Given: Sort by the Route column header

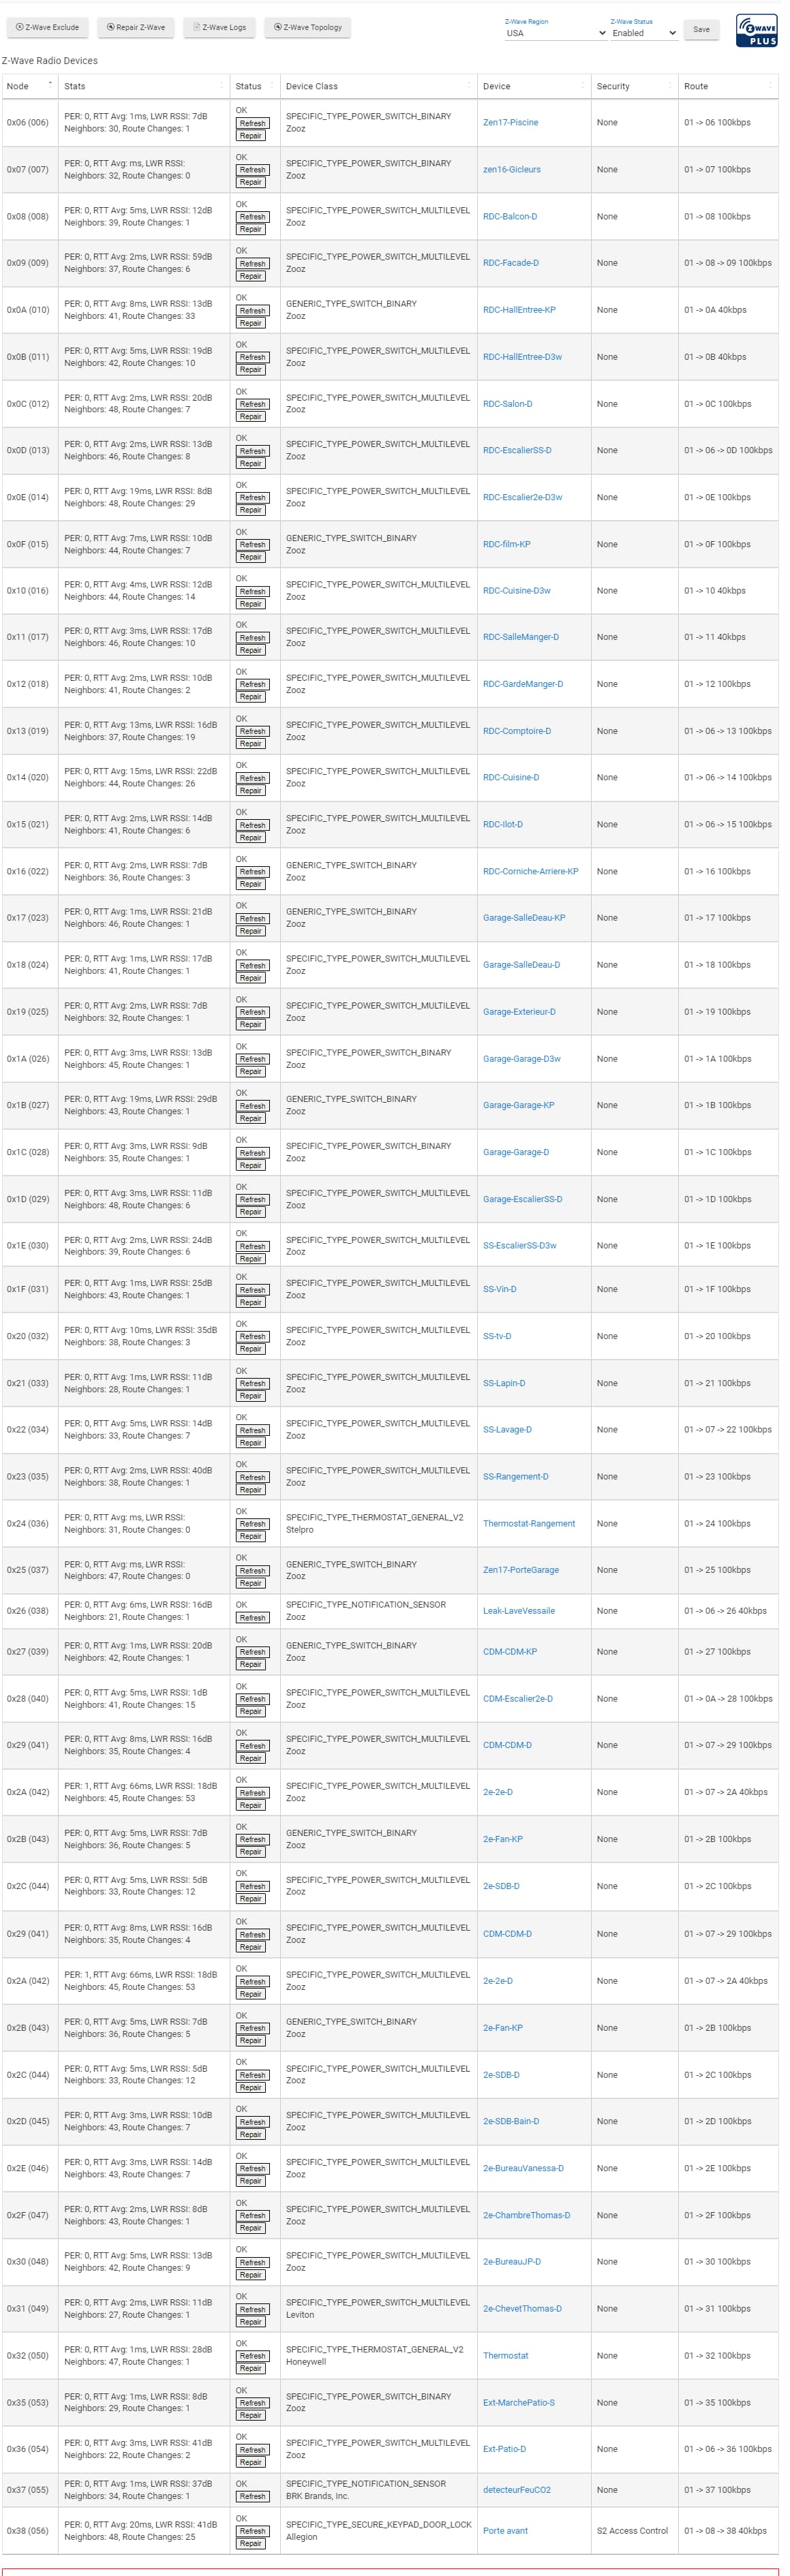Looking at the screenshot, I should click(x=728, y=86).
